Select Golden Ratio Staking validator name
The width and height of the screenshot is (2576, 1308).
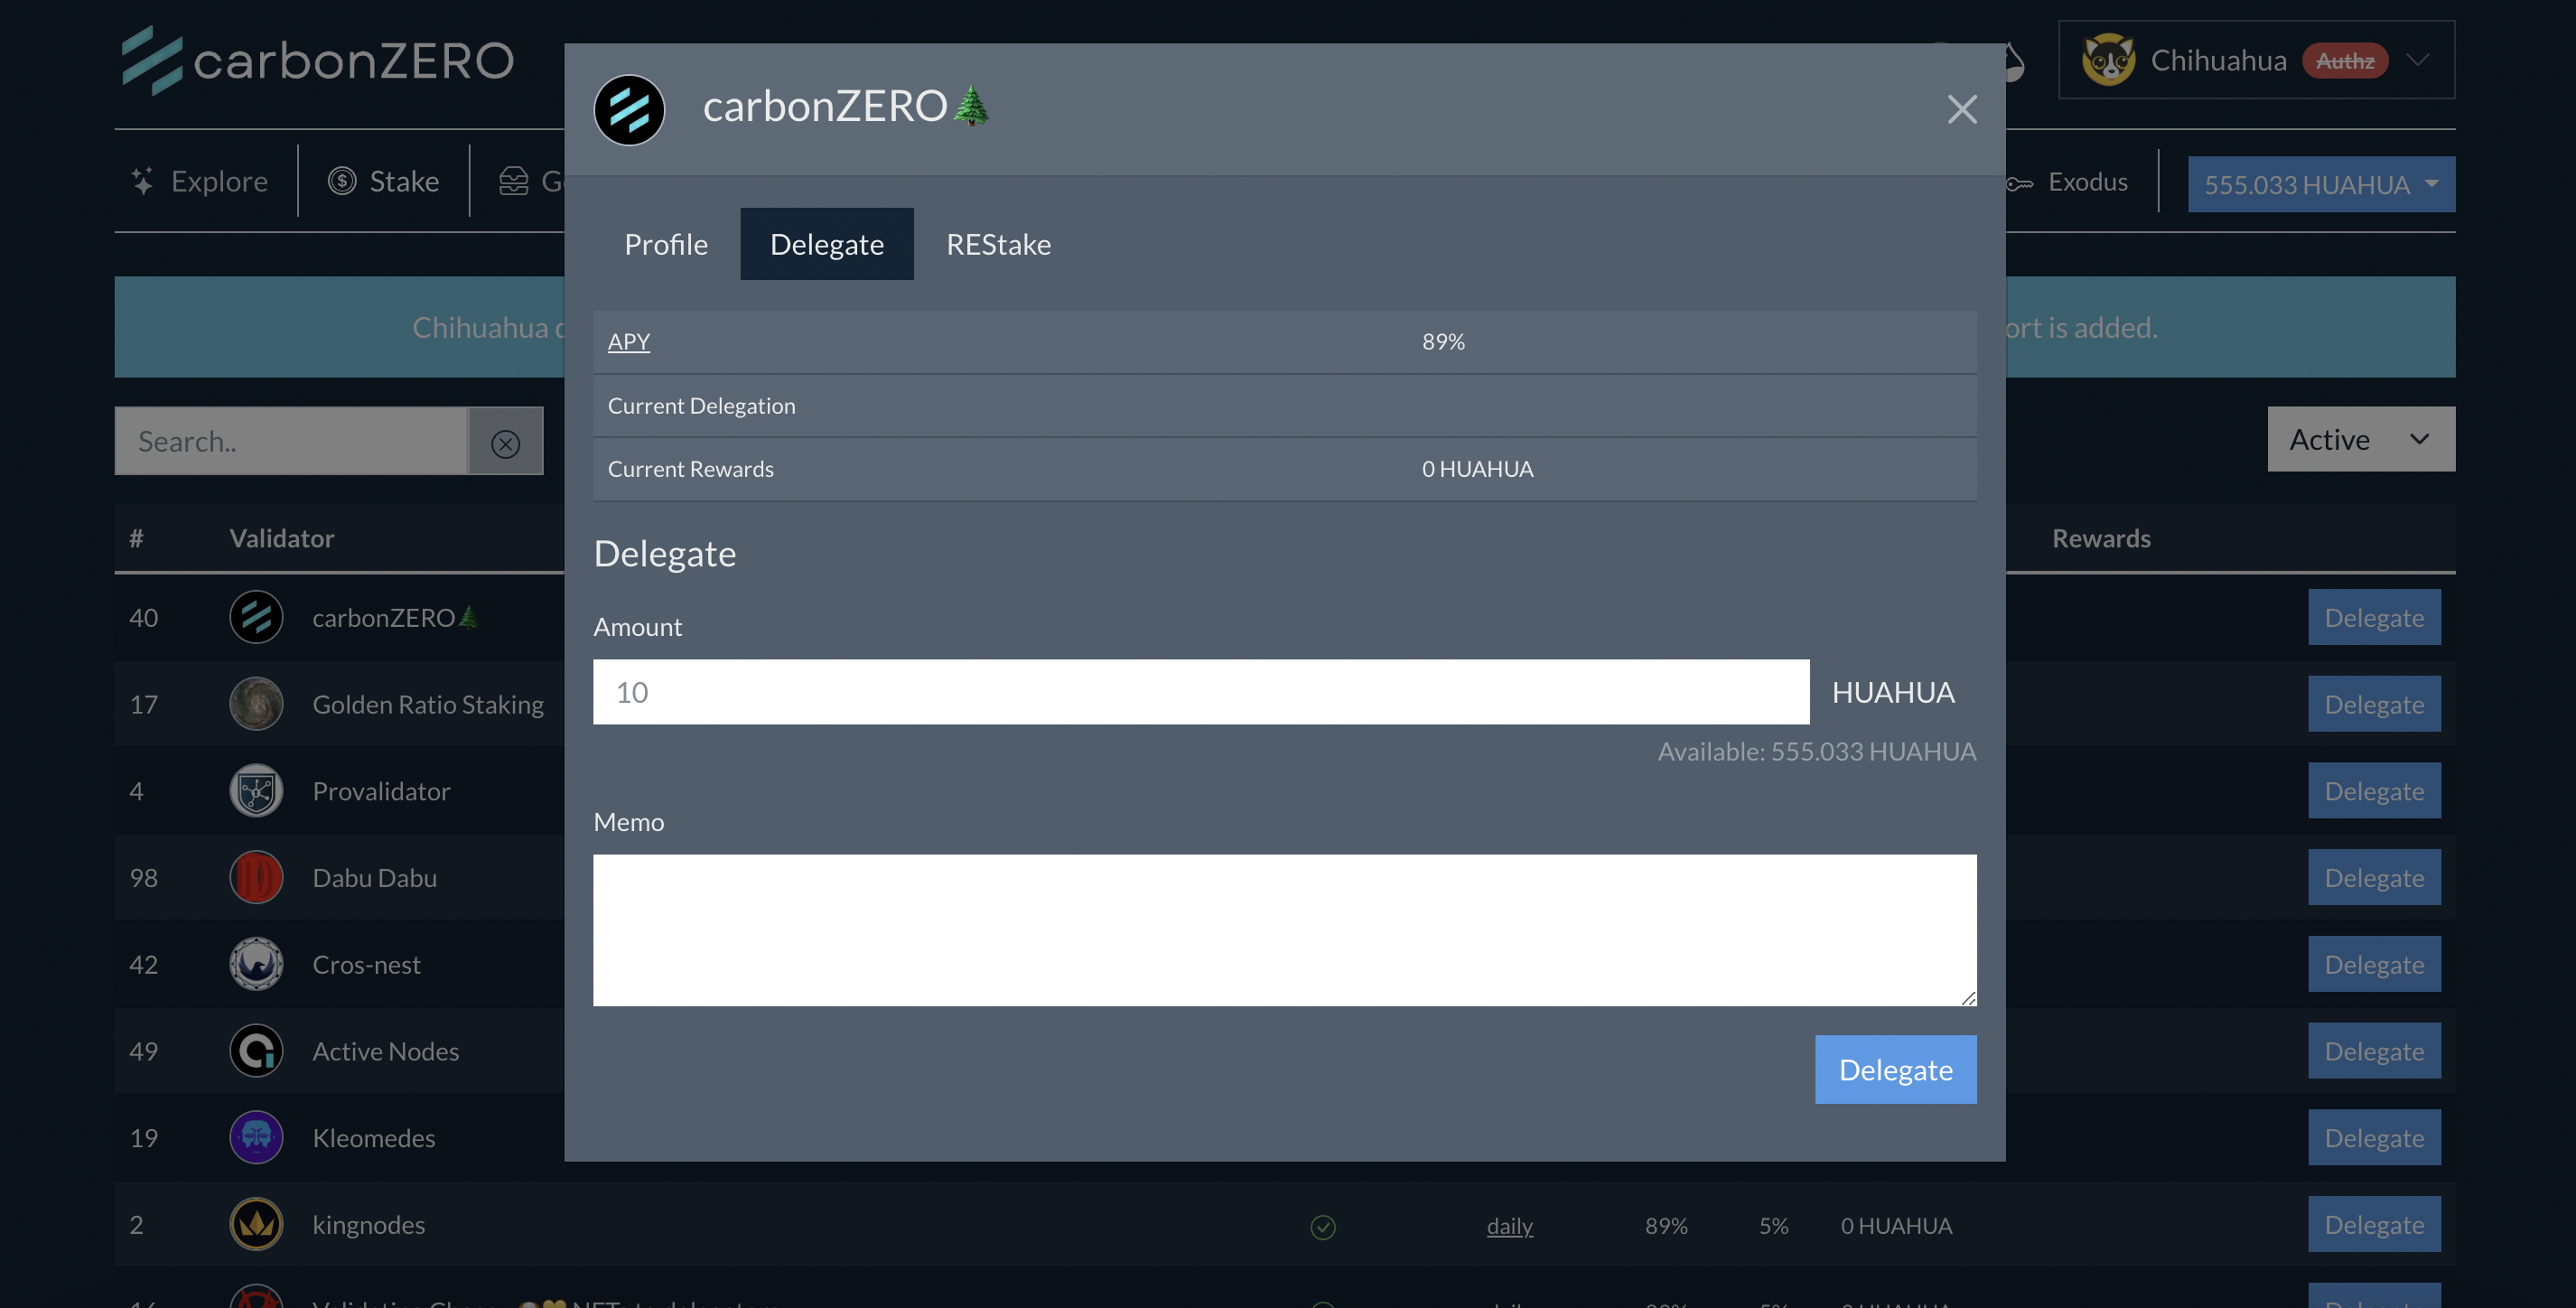(x=428, y=704)
